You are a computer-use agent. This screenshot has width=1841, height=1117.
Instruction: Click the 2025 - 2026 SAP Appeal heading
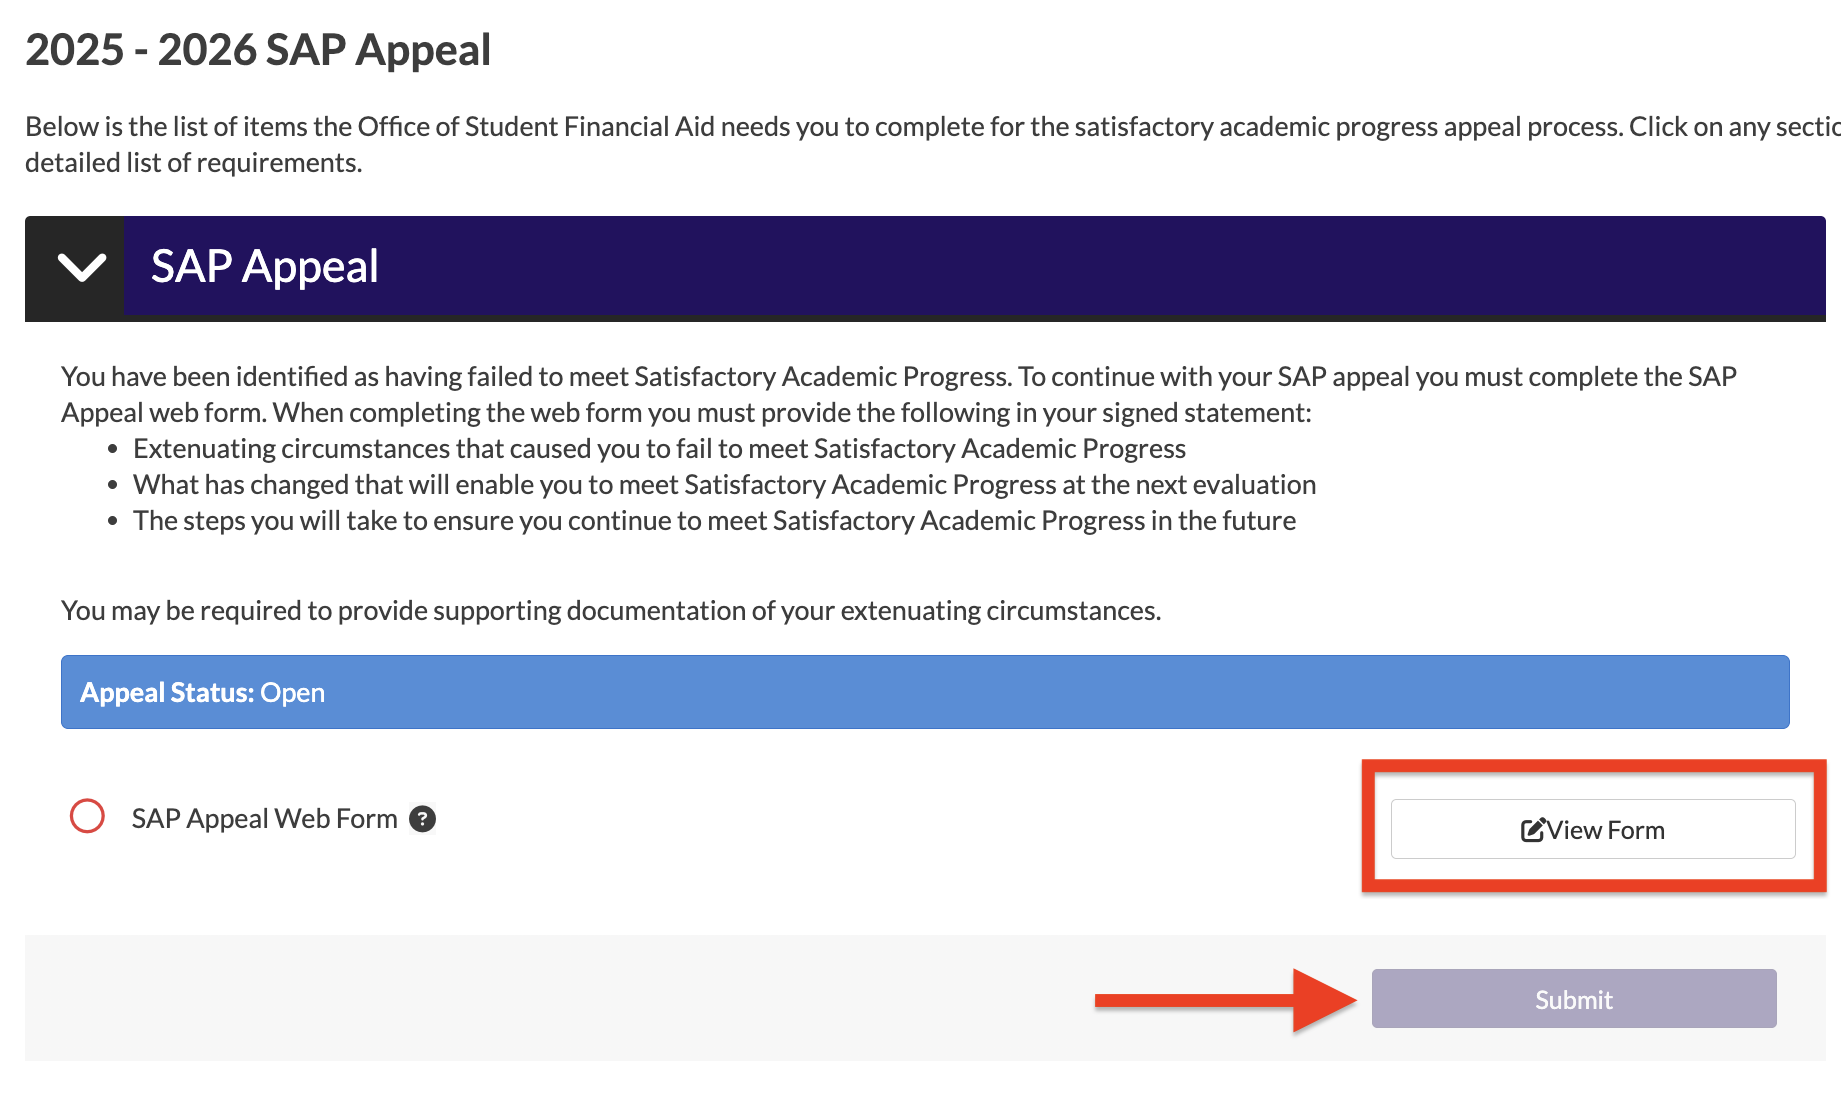(x=258, y=48)
